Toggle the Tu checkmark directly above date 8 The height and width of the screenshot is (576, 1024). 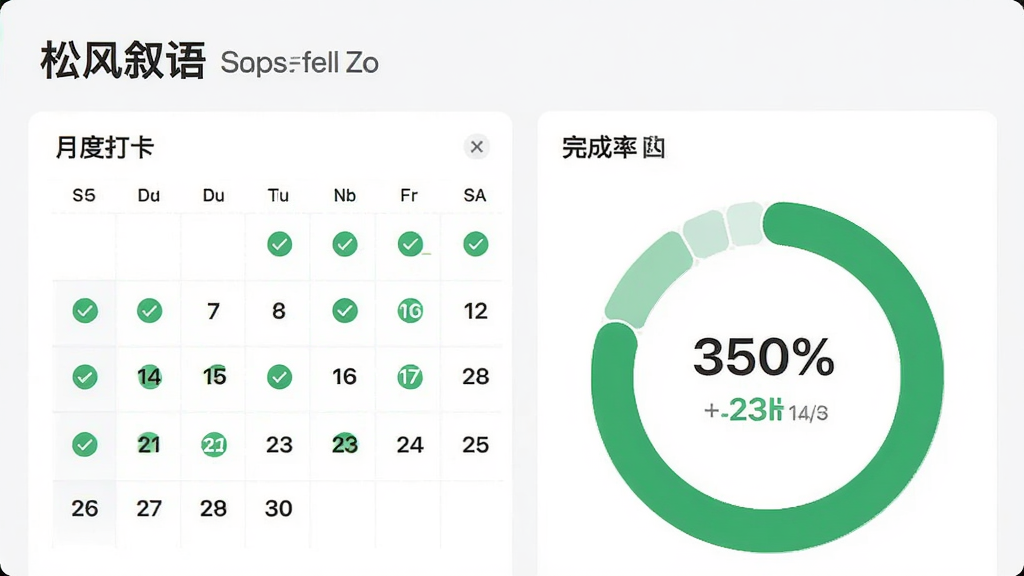280,244
